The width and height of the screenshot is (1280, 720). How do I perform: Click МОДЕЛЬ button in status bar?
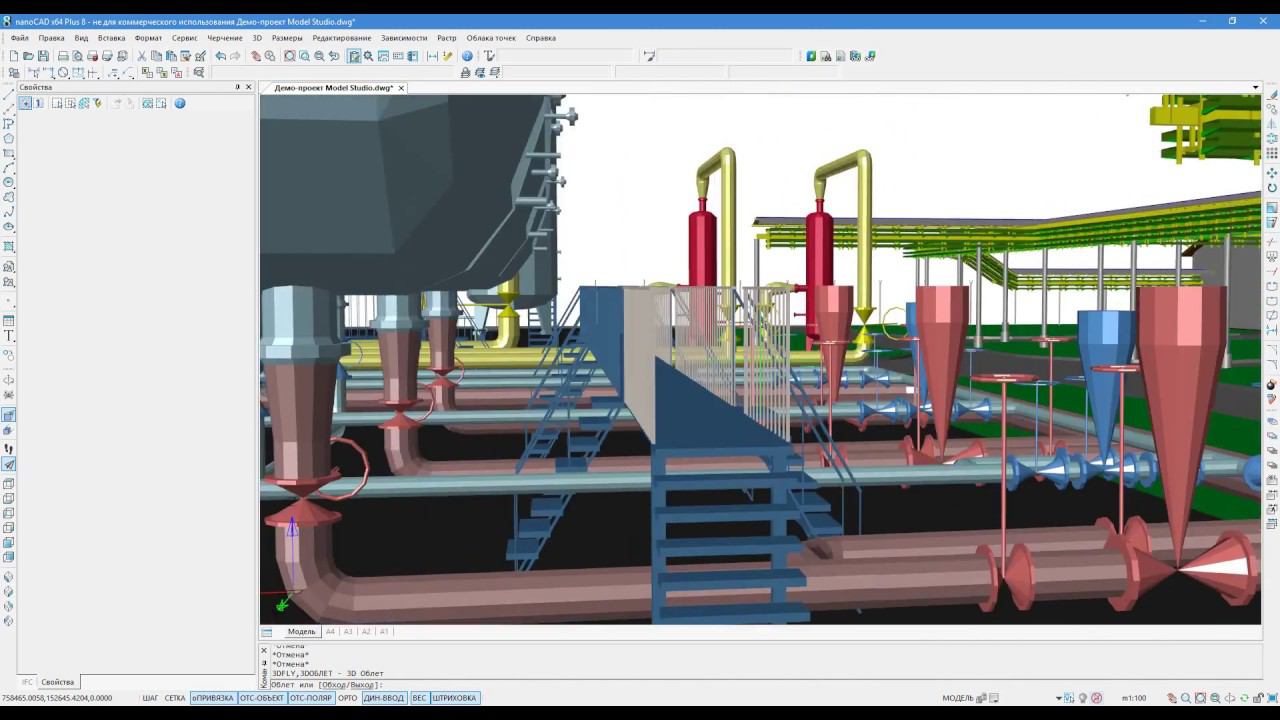pyautogui.click(x=957, y=698)
